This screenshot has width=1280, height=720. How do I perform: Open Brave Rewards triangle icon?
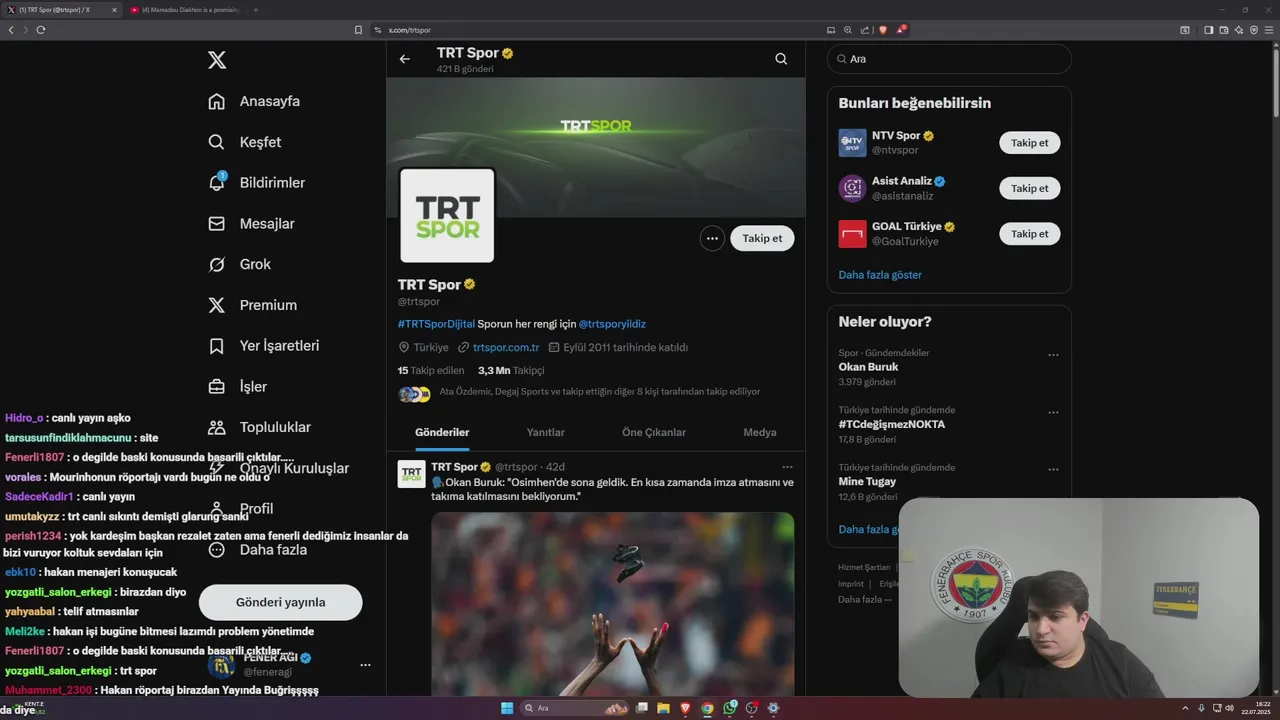tap(901, 30)
